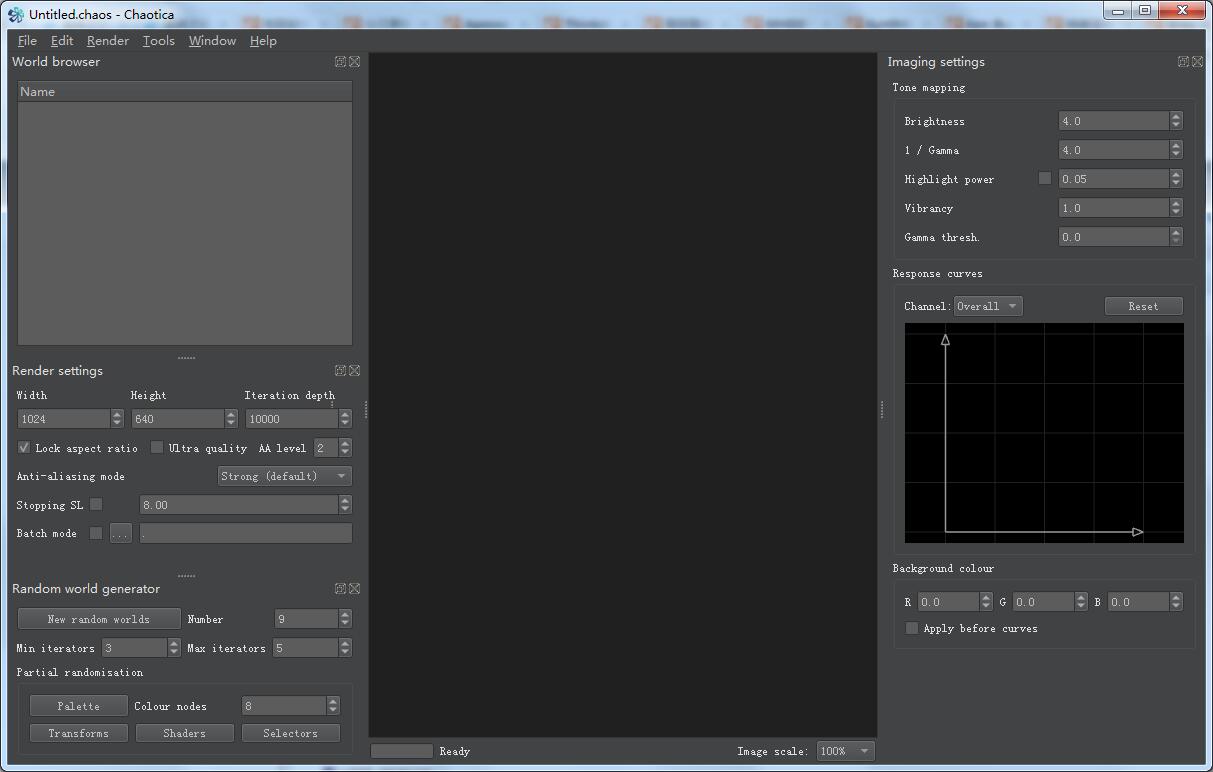Click inside the response curve graph
Screen dimensions: 1213x772
pos(1044,433)
